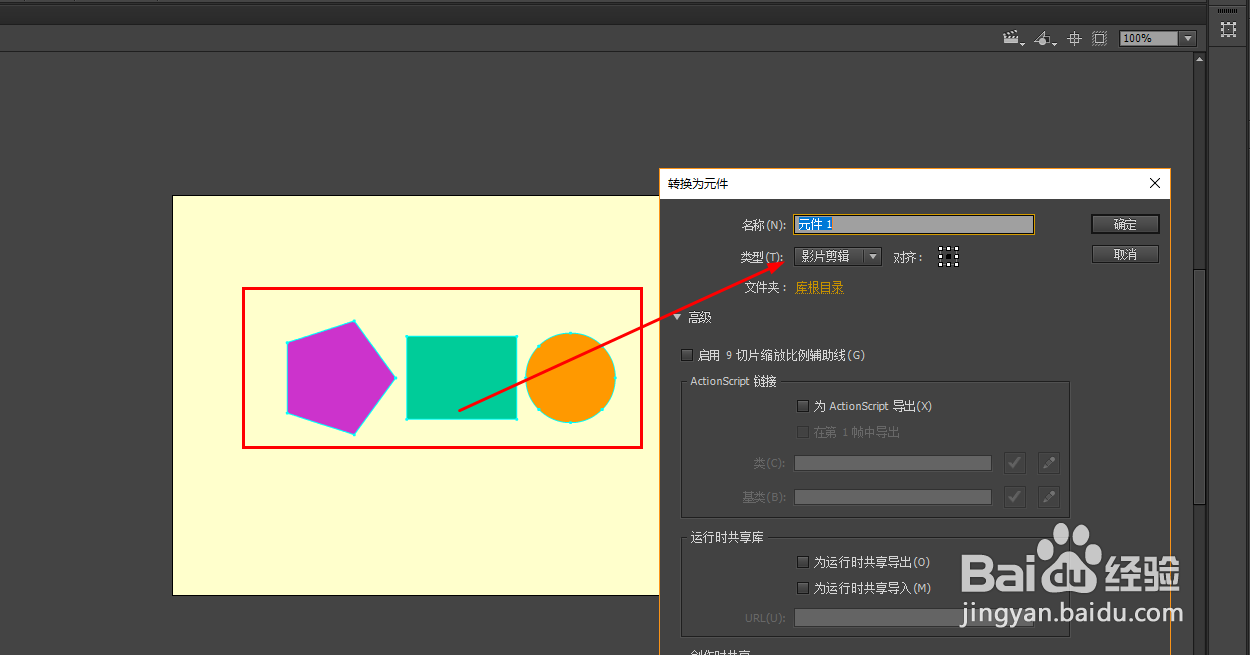
Task: Close the 转换为元件 dialog with X
Action: (1155, 183)
